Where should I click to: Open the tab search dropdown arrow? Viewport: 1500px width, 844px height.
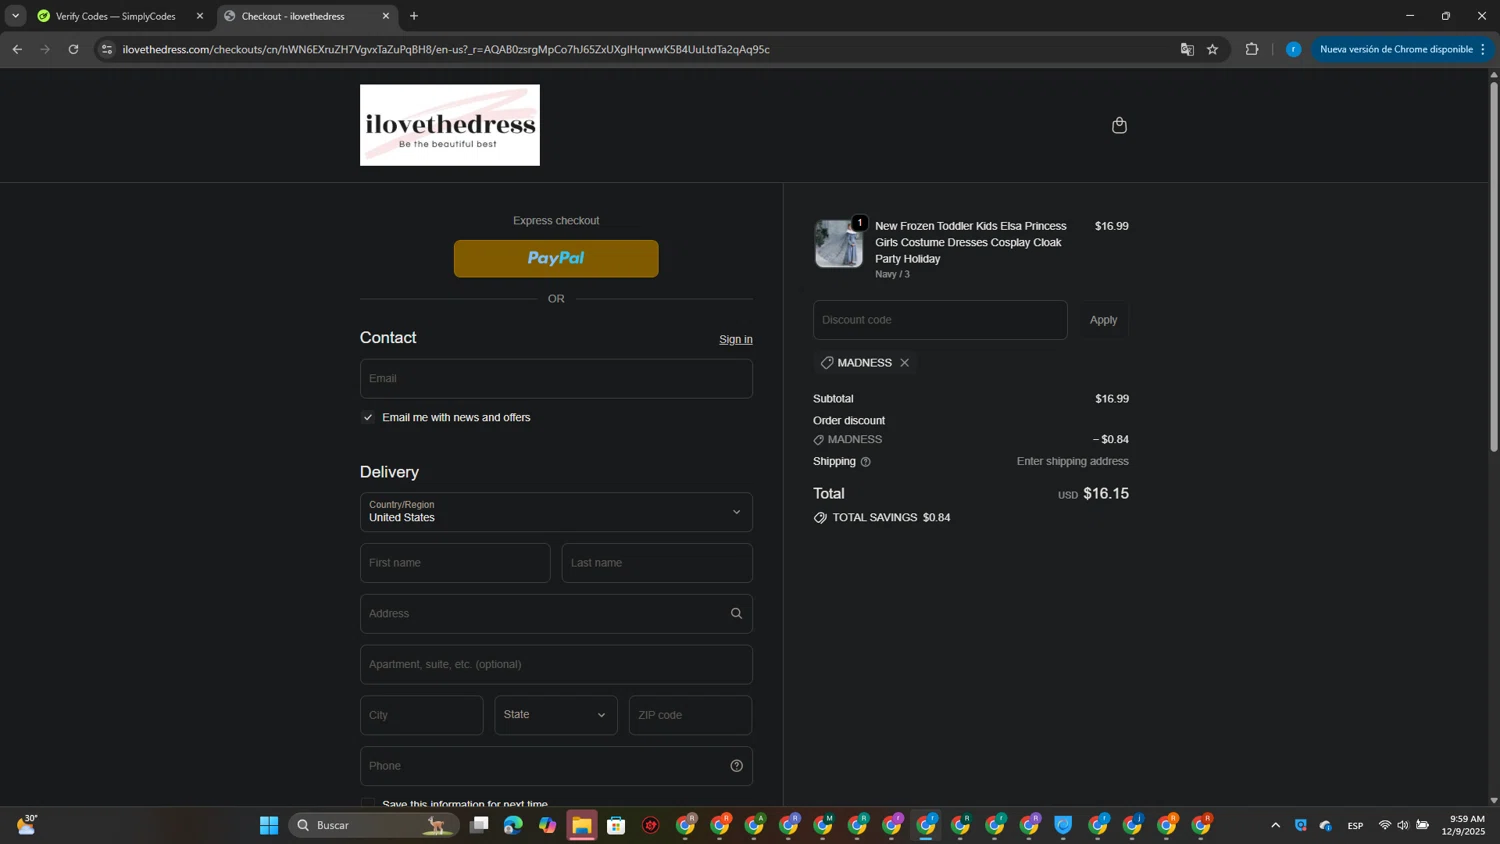15,16
